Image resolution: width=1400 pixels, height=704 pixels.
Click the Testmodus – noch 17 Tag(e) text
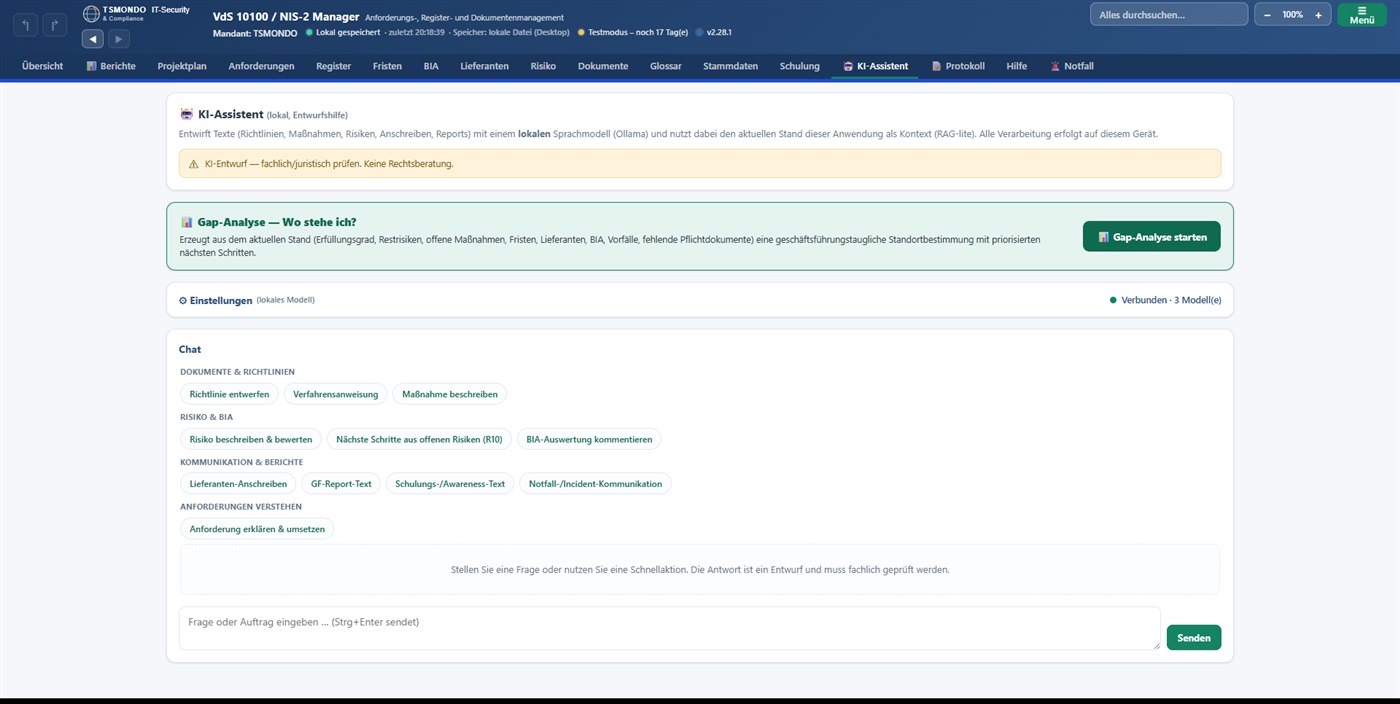click(x=638, y=33)
